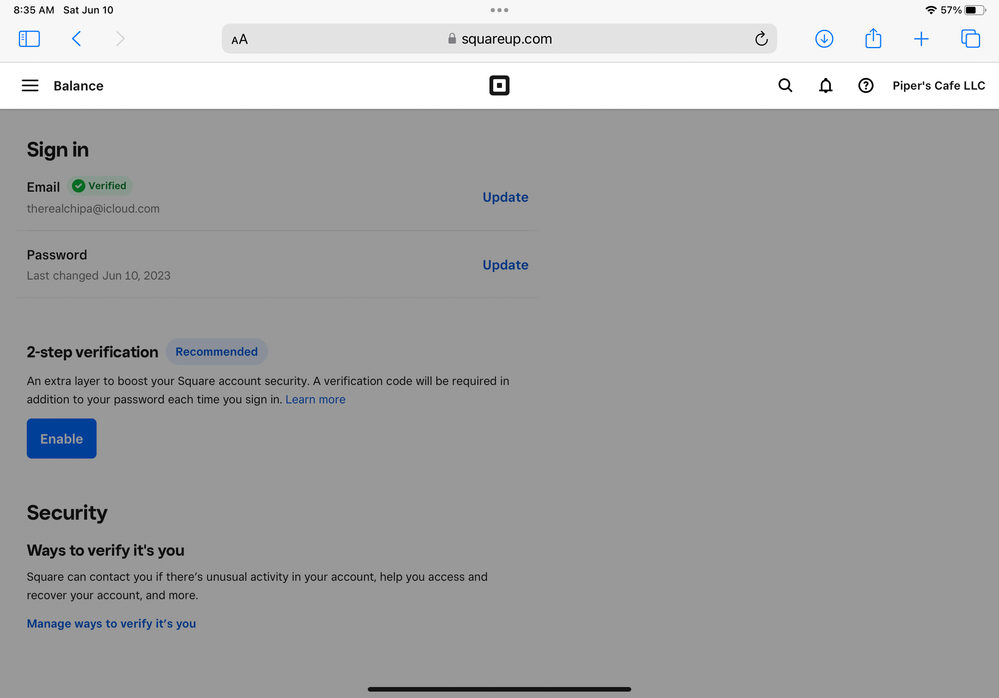Update the account password

coord(505,265)
